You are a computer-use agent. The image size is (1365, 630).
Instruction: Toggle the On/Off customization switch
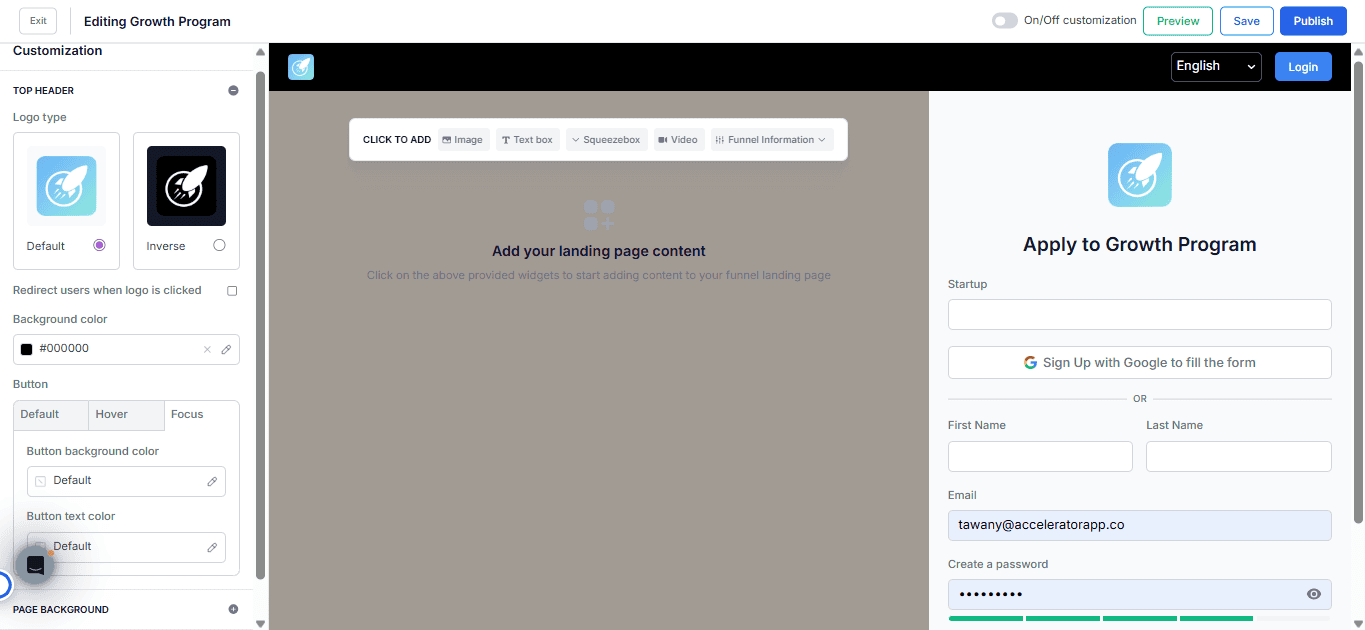click(1005, 20)
